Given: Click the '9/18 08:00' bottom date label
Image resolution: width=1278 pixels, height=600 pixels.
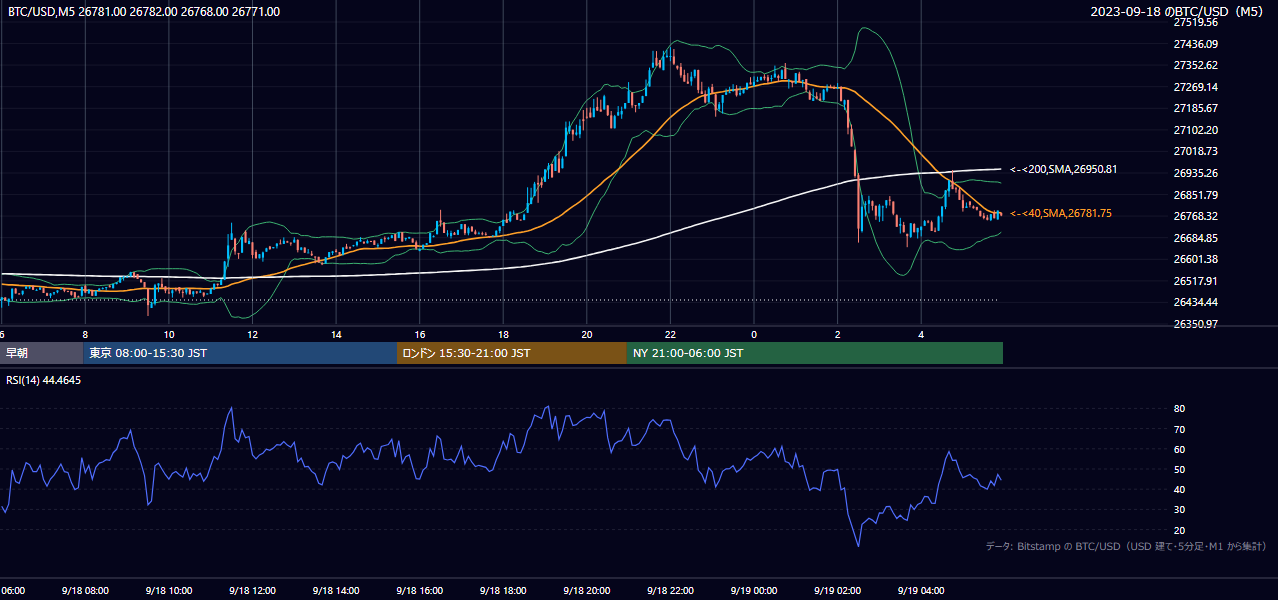Looking at the screenshot, I should [x=85, y=590].
